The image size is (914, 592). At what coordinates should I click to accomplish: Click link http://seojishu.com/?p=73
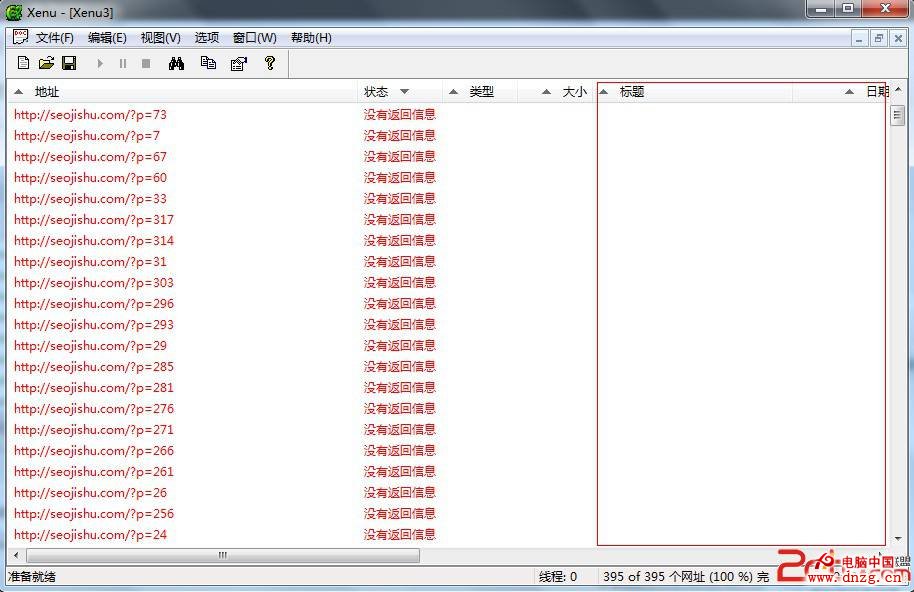pos(90,115)
